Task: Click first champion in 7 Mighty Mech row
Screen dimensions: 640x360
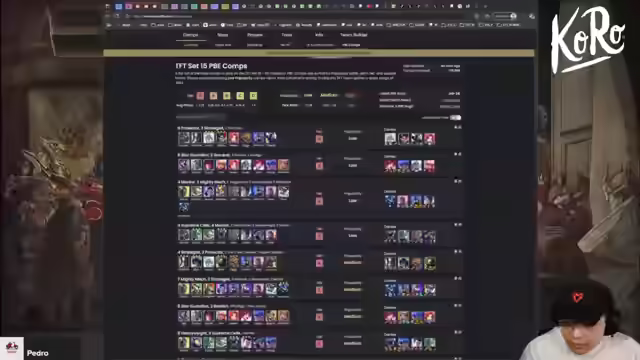Action: pos(184,289)
